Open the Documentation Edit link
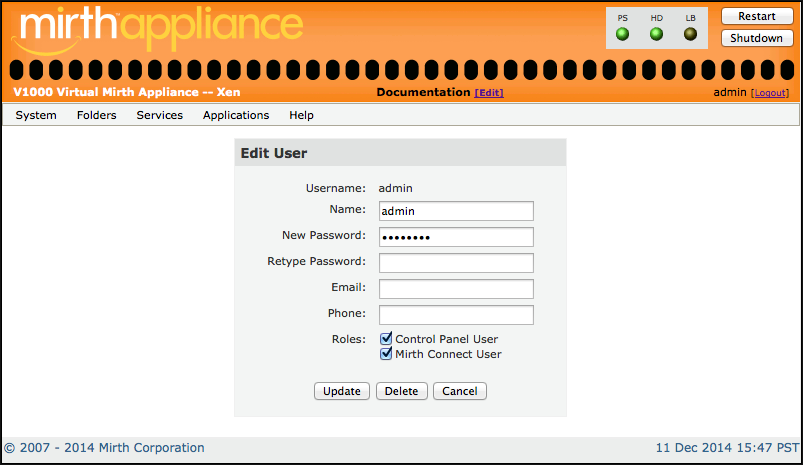803x465 pixels. click(x=489, y=93)
